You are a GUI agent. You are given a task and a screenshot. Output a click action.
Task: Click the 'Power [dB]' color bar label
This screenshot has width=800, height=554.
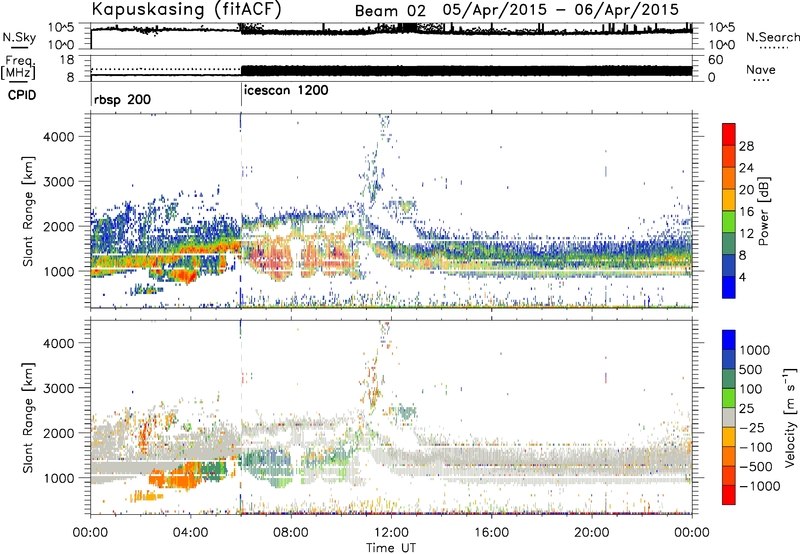[x=763, y=211]
